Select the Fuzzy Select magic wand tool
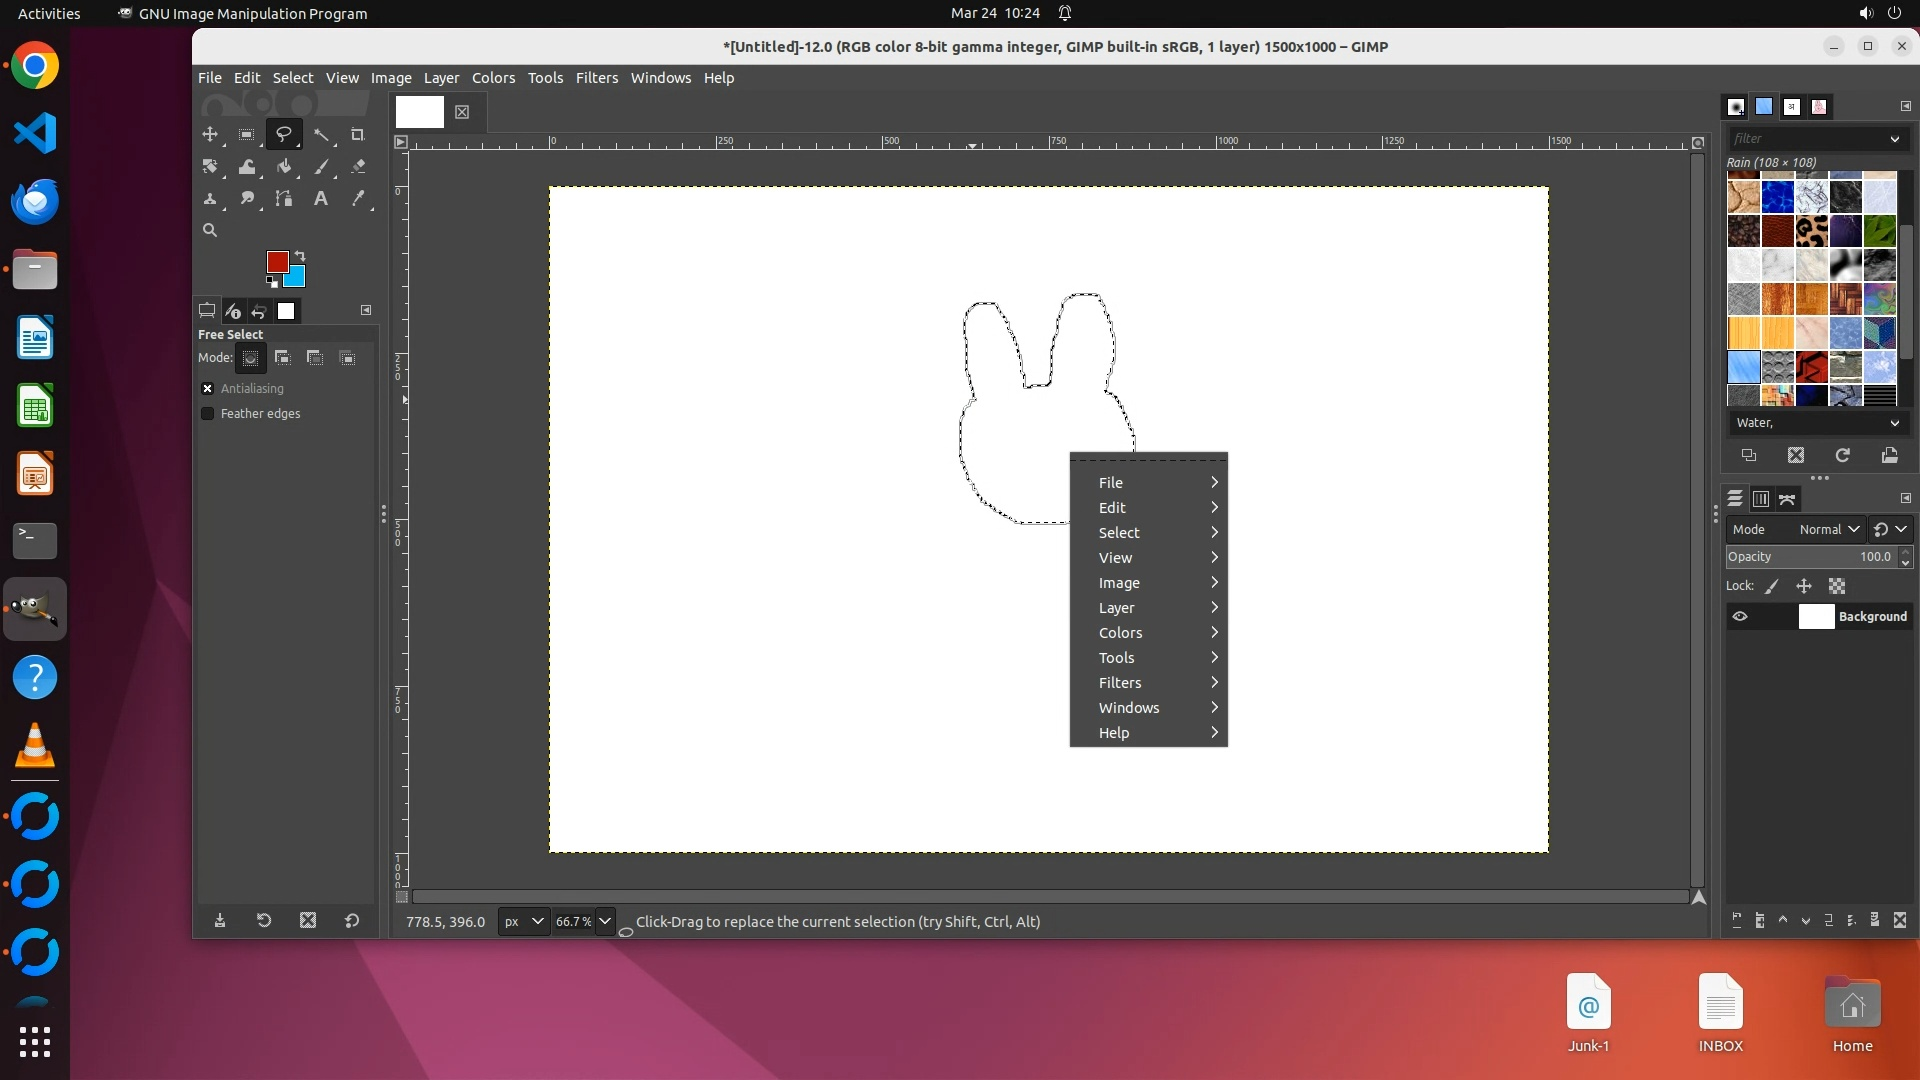Viewport: 1920px width, 1080px height. point(321,135)
